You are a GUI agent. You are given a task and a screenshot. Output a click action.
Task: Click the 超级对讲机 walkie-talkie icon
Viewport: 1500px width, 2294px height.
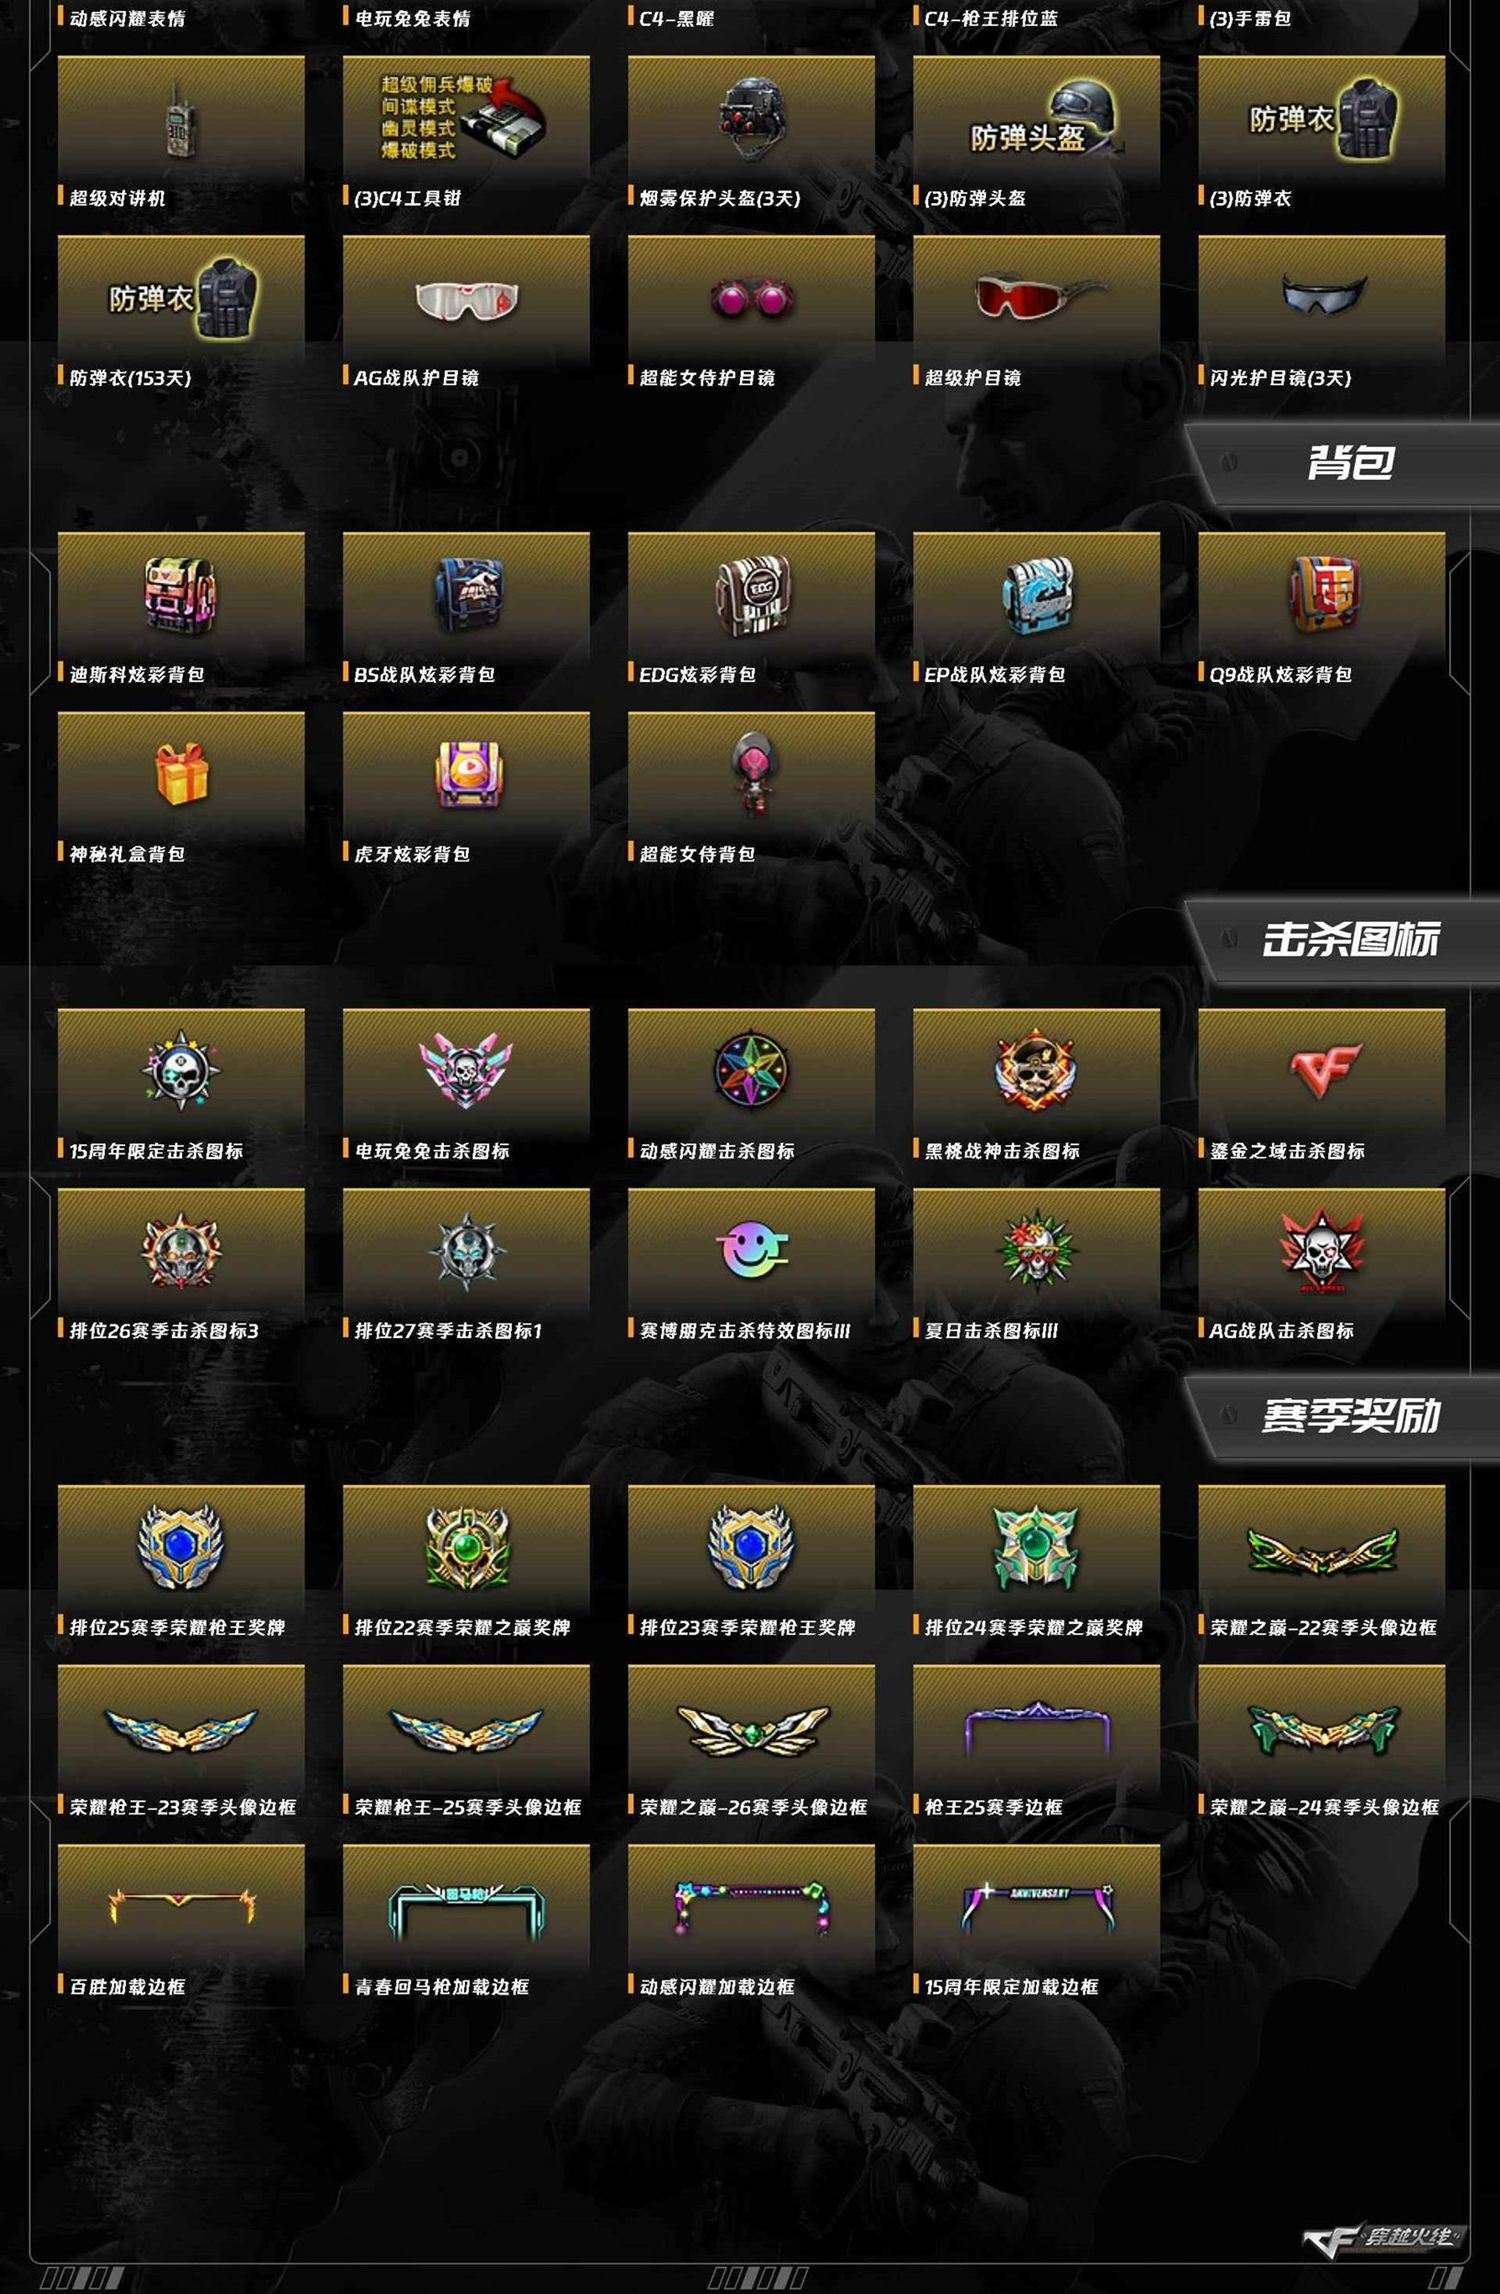click(x=181, y=120)
